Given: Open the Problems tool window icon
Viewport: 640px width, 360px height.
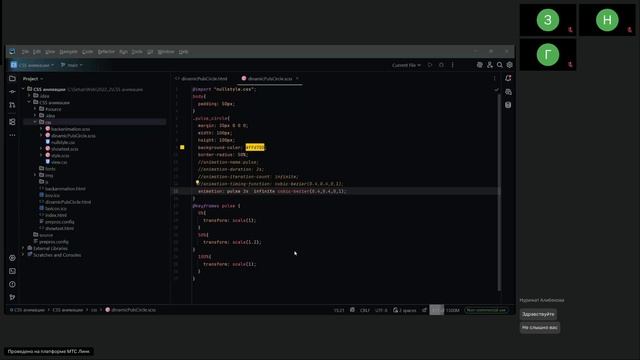Looking at the screenshot, I should point(12,284).
